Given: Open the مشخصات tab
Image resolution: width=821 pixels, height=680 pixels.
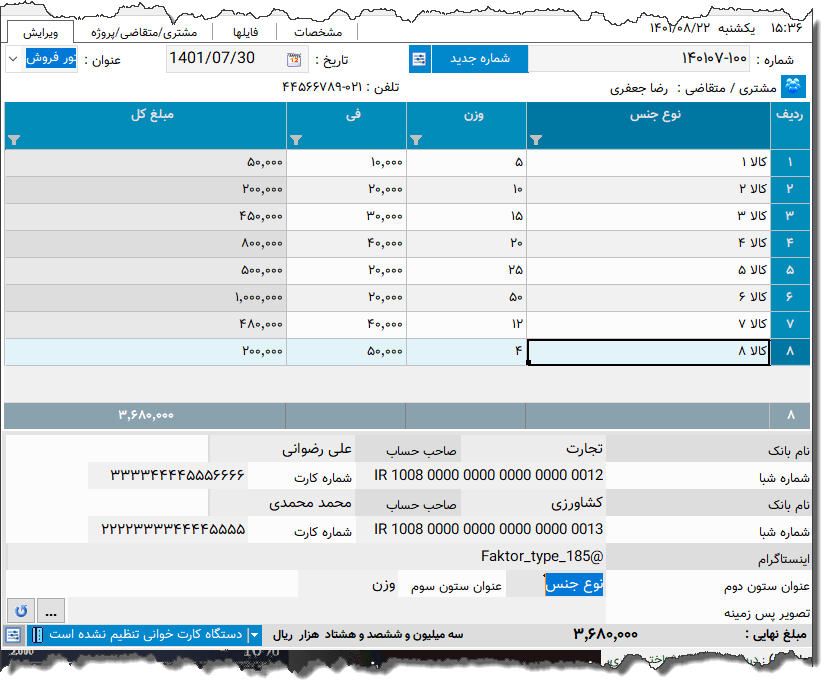Looking at the screenshot, I should (317, 31).
